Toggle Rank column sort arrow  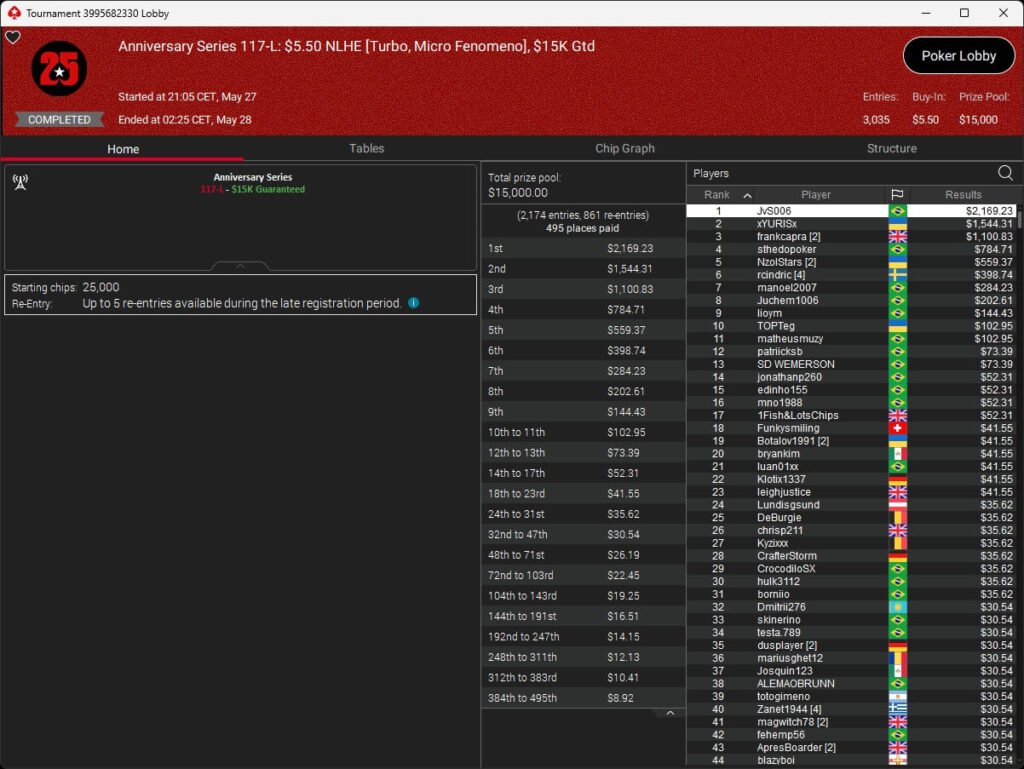pos(748,195)
